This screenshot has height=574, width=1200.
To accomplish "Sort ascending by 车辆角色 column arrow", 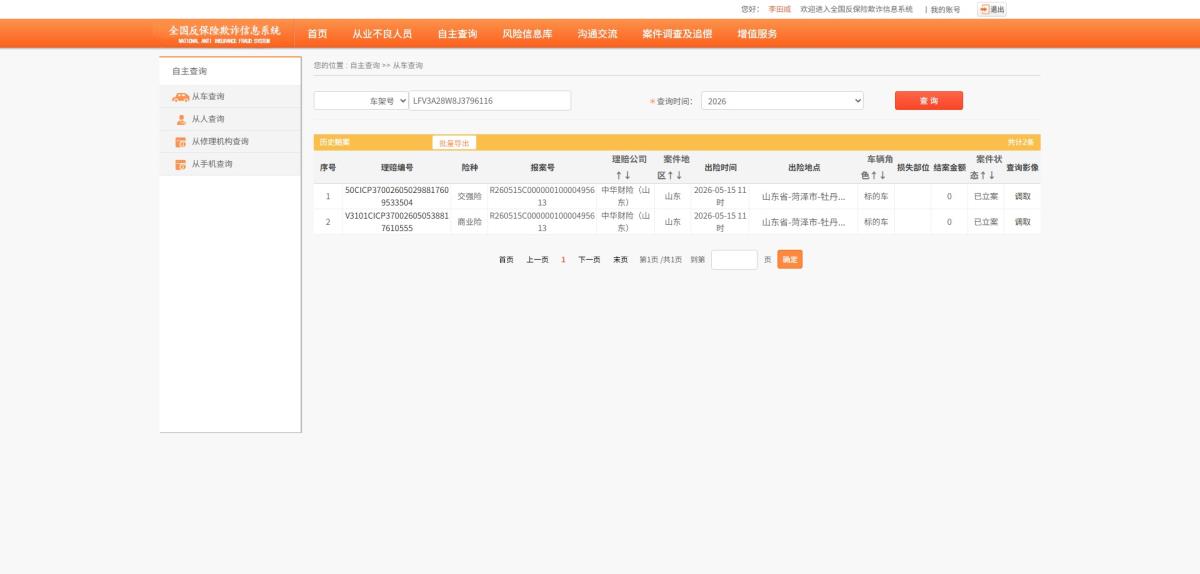I will click(873, 175).
